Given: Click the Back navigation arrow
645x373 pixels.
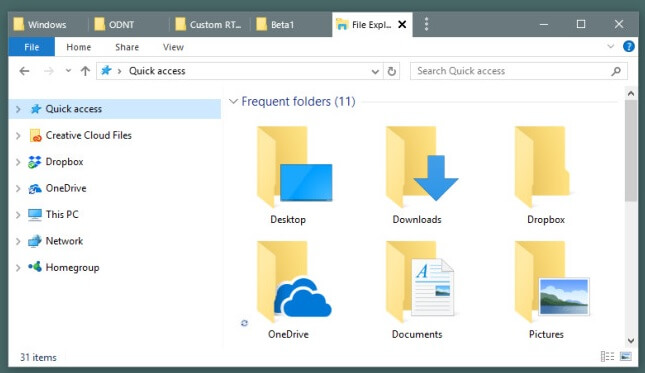Looking at the screenshot, I should (x=24, y=71).
